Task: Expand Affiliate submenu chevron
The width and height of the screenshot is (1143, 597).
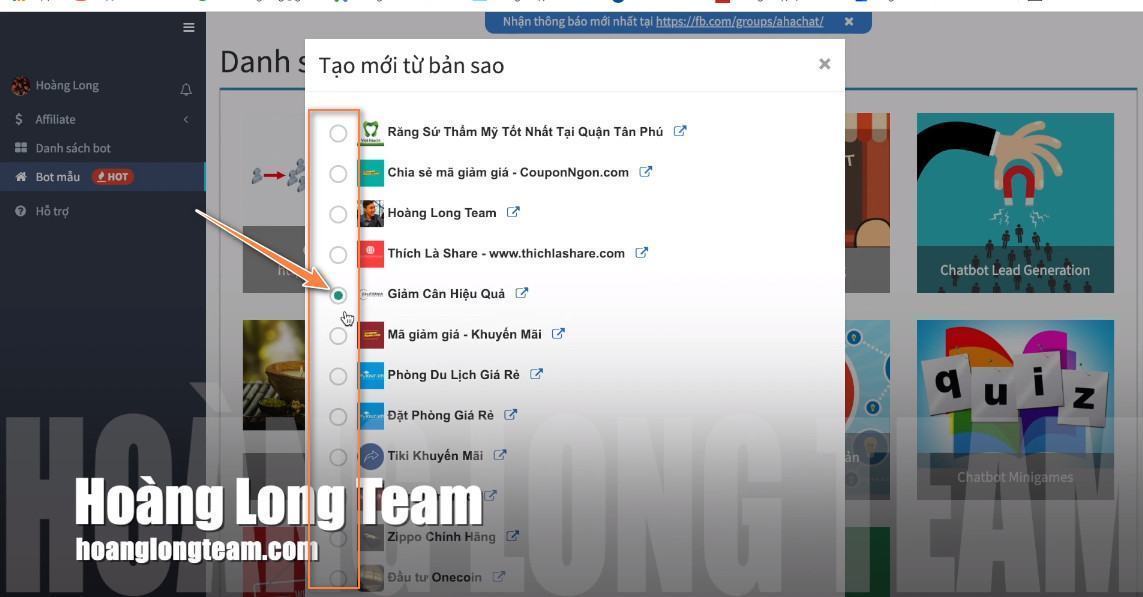Action: [186, 119]
